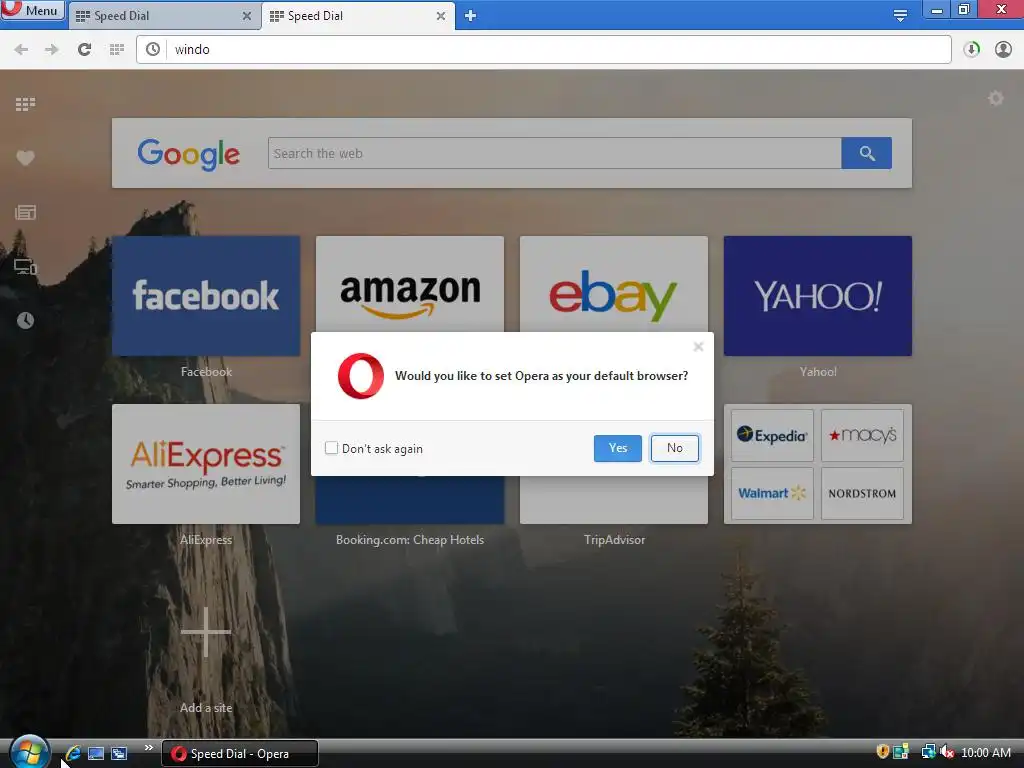1024x768 pixels.
Task: Open the Macy's thumbnail in folder tile
Action: point(862,436)
